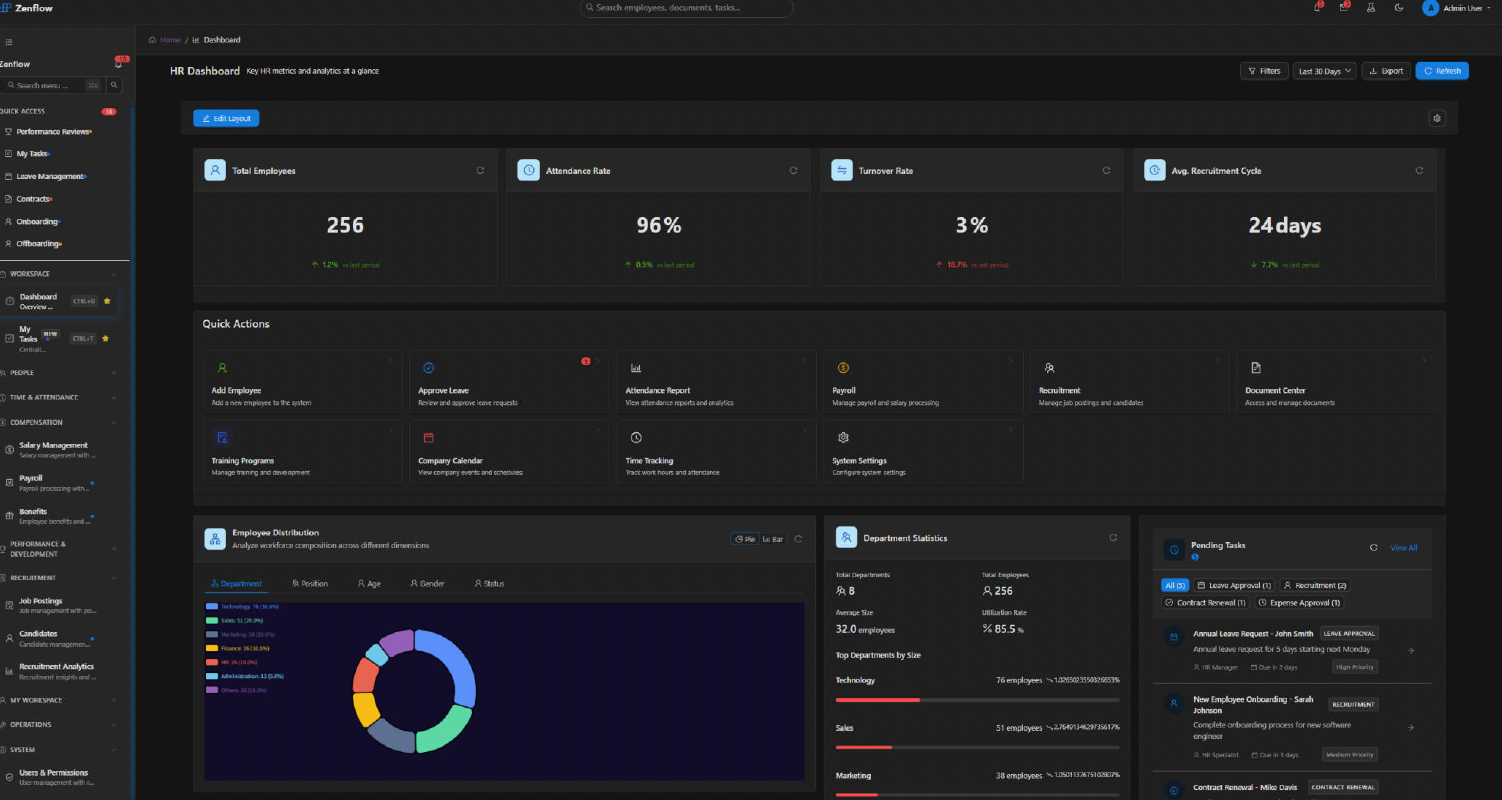Click the dashboard settings gear icon
The image size is (1502, 800).
coord(1437,118)
